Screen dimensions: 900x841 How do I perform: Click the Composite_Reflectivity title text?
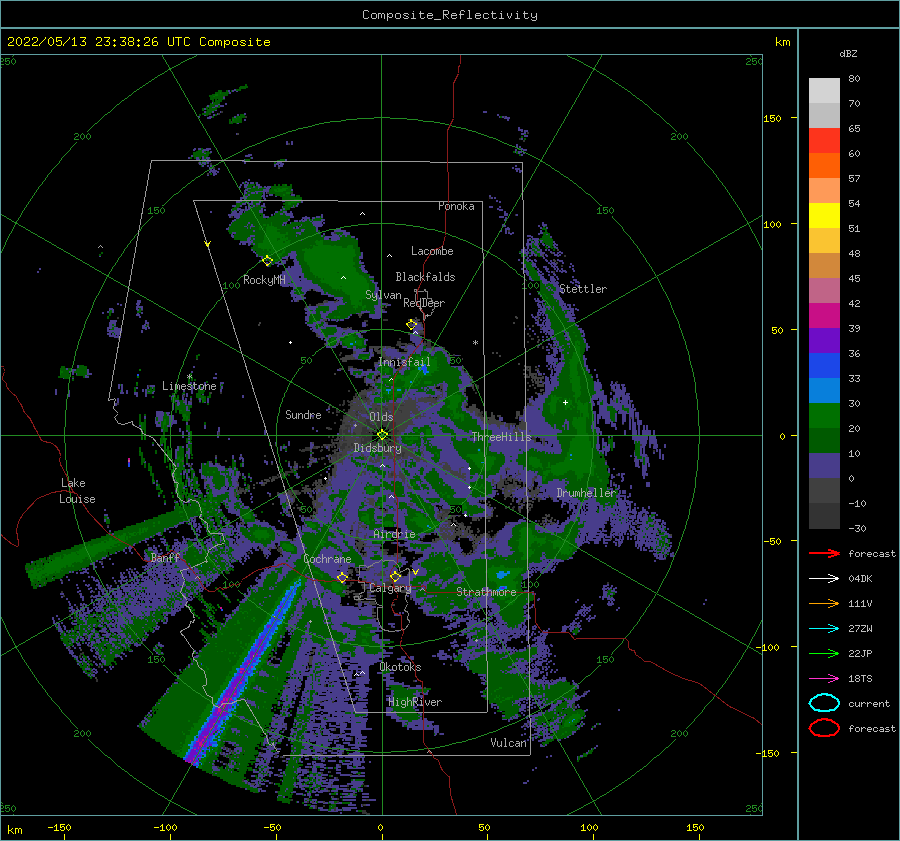click(450, 15)
